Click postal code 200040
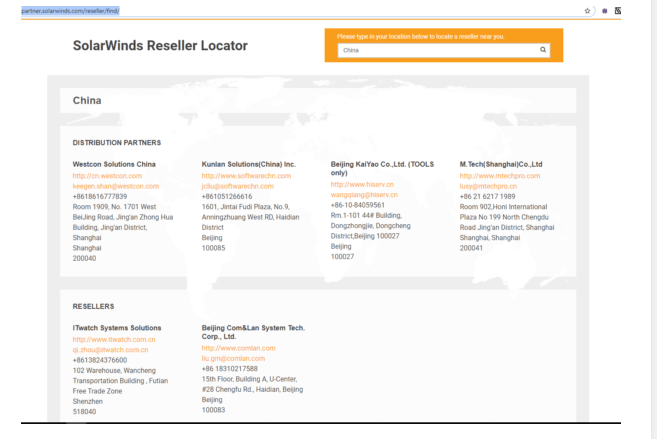The height and width of the screenshot is (439, 657). coord(84,258)
